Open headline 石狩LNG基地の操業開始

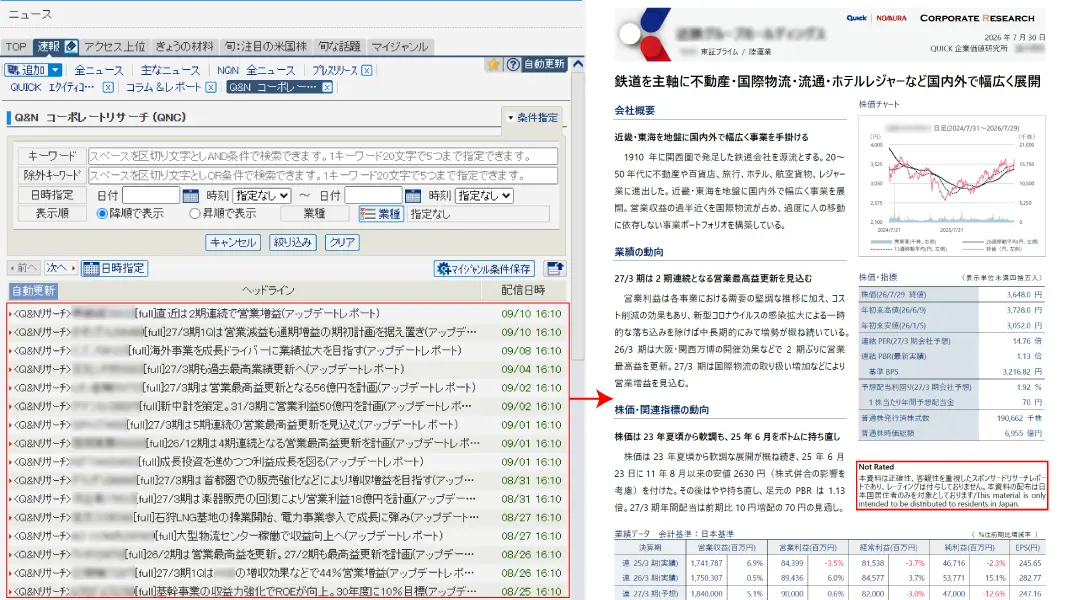[307, 517]
